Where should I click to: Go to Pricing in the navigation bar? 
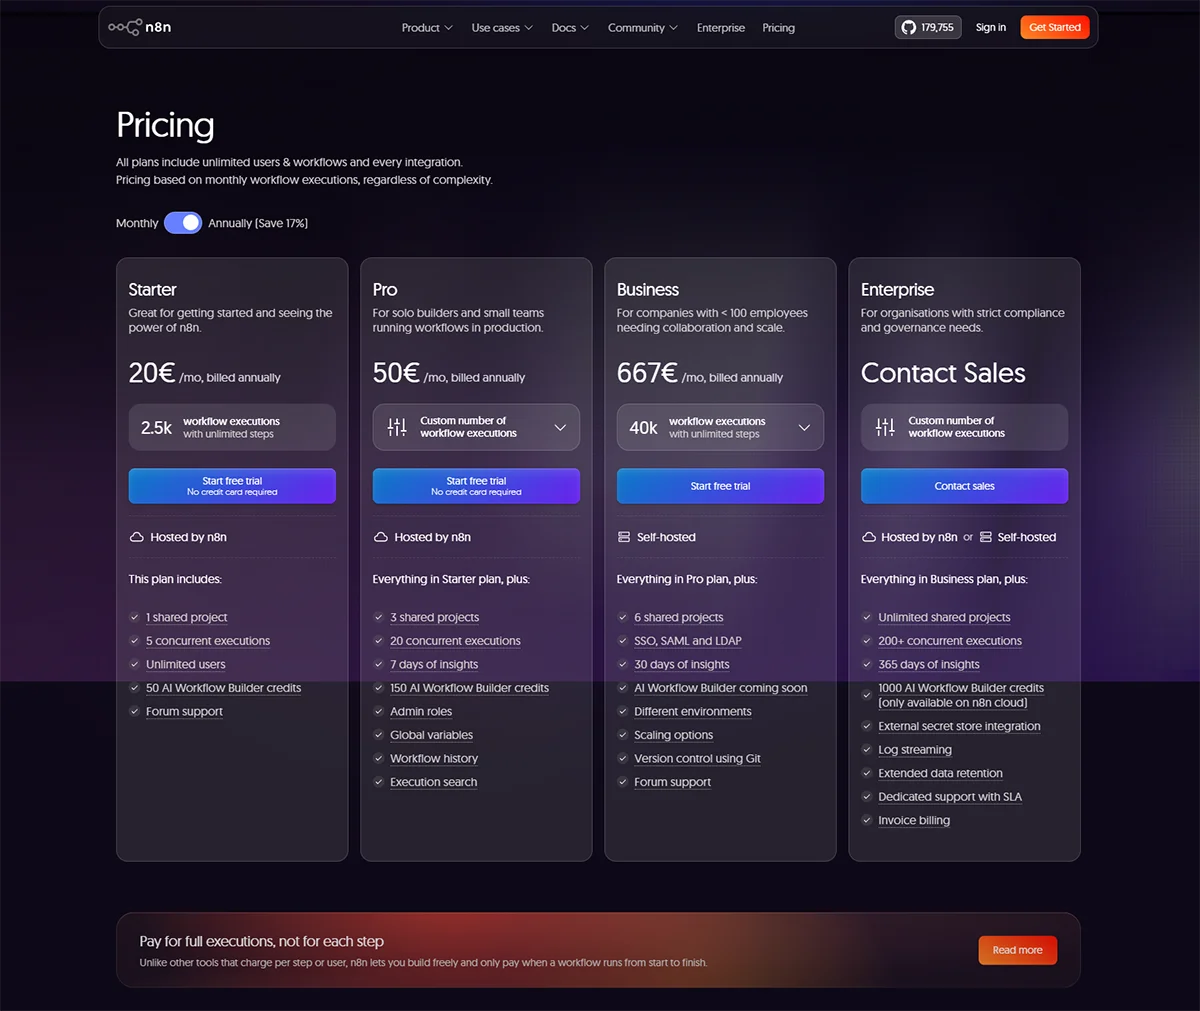pyautogui.click(x=778, y=28)
